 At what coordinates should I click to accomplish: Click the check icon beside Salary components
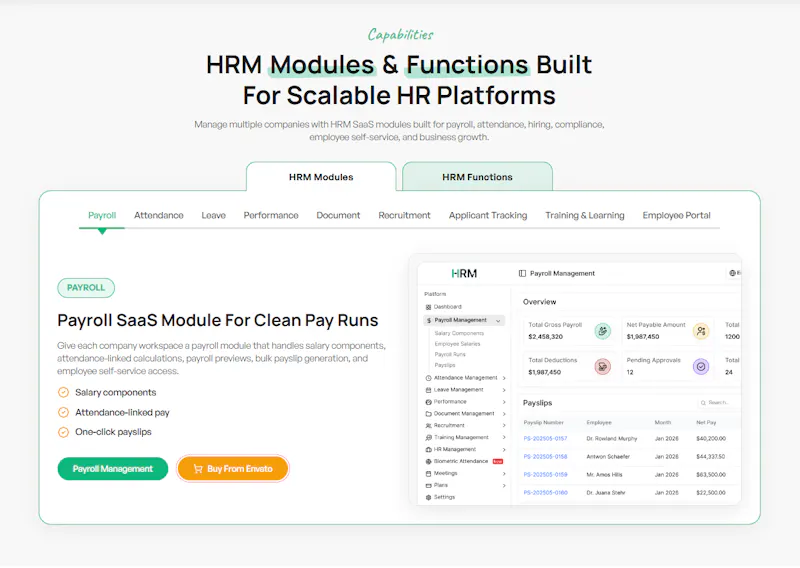tap(63, 392)
